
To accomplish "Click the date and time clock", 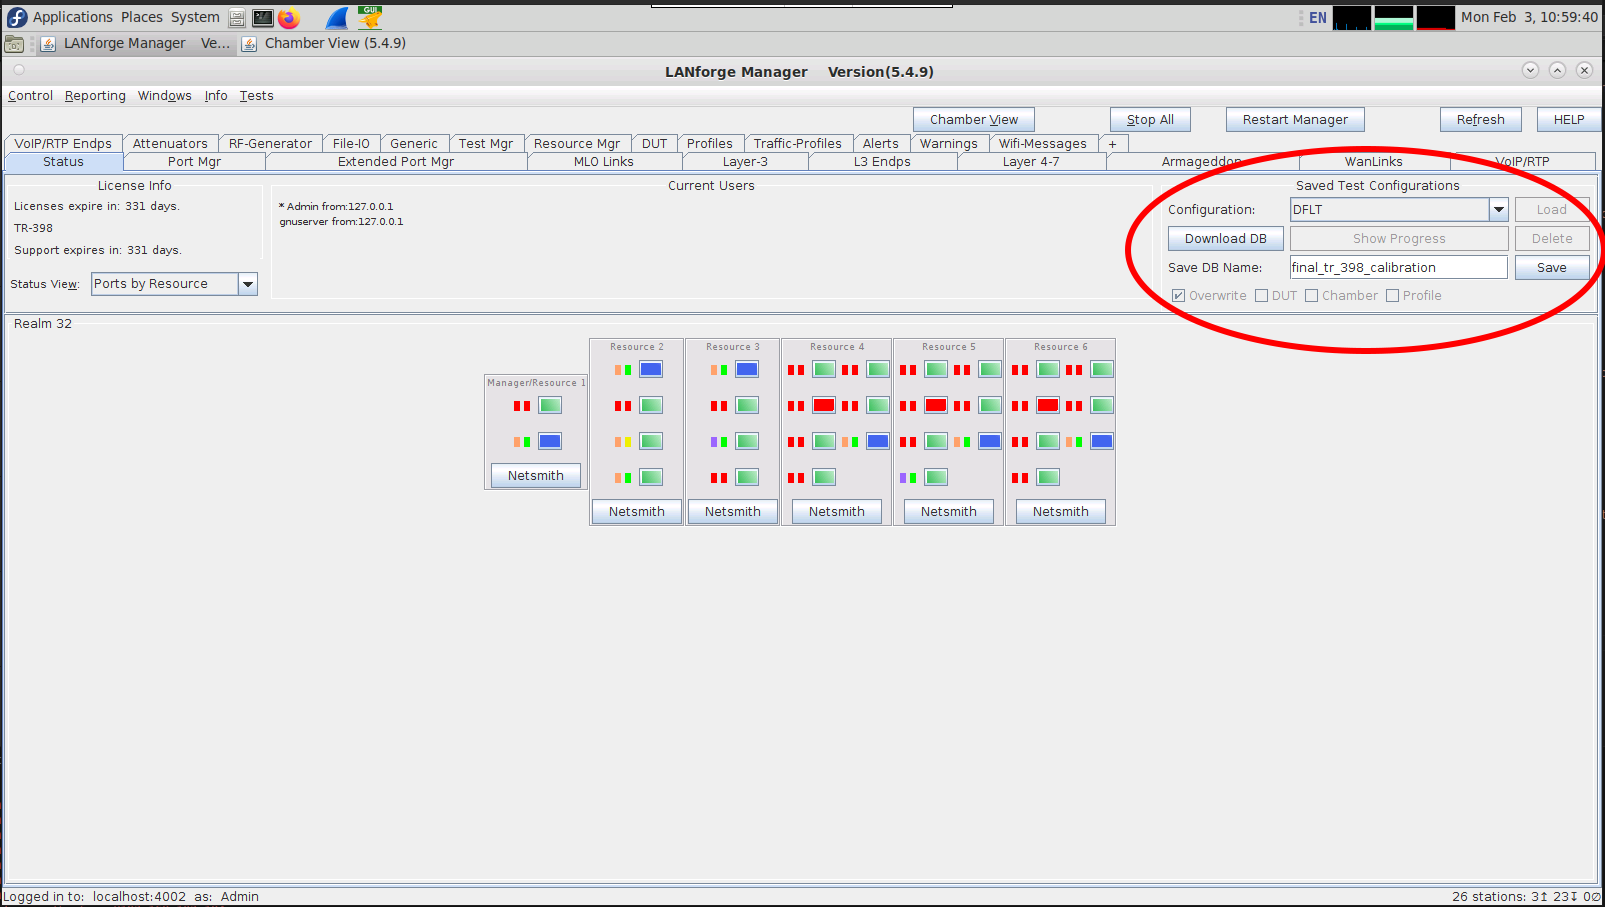I will click(x=1529, y=17).
